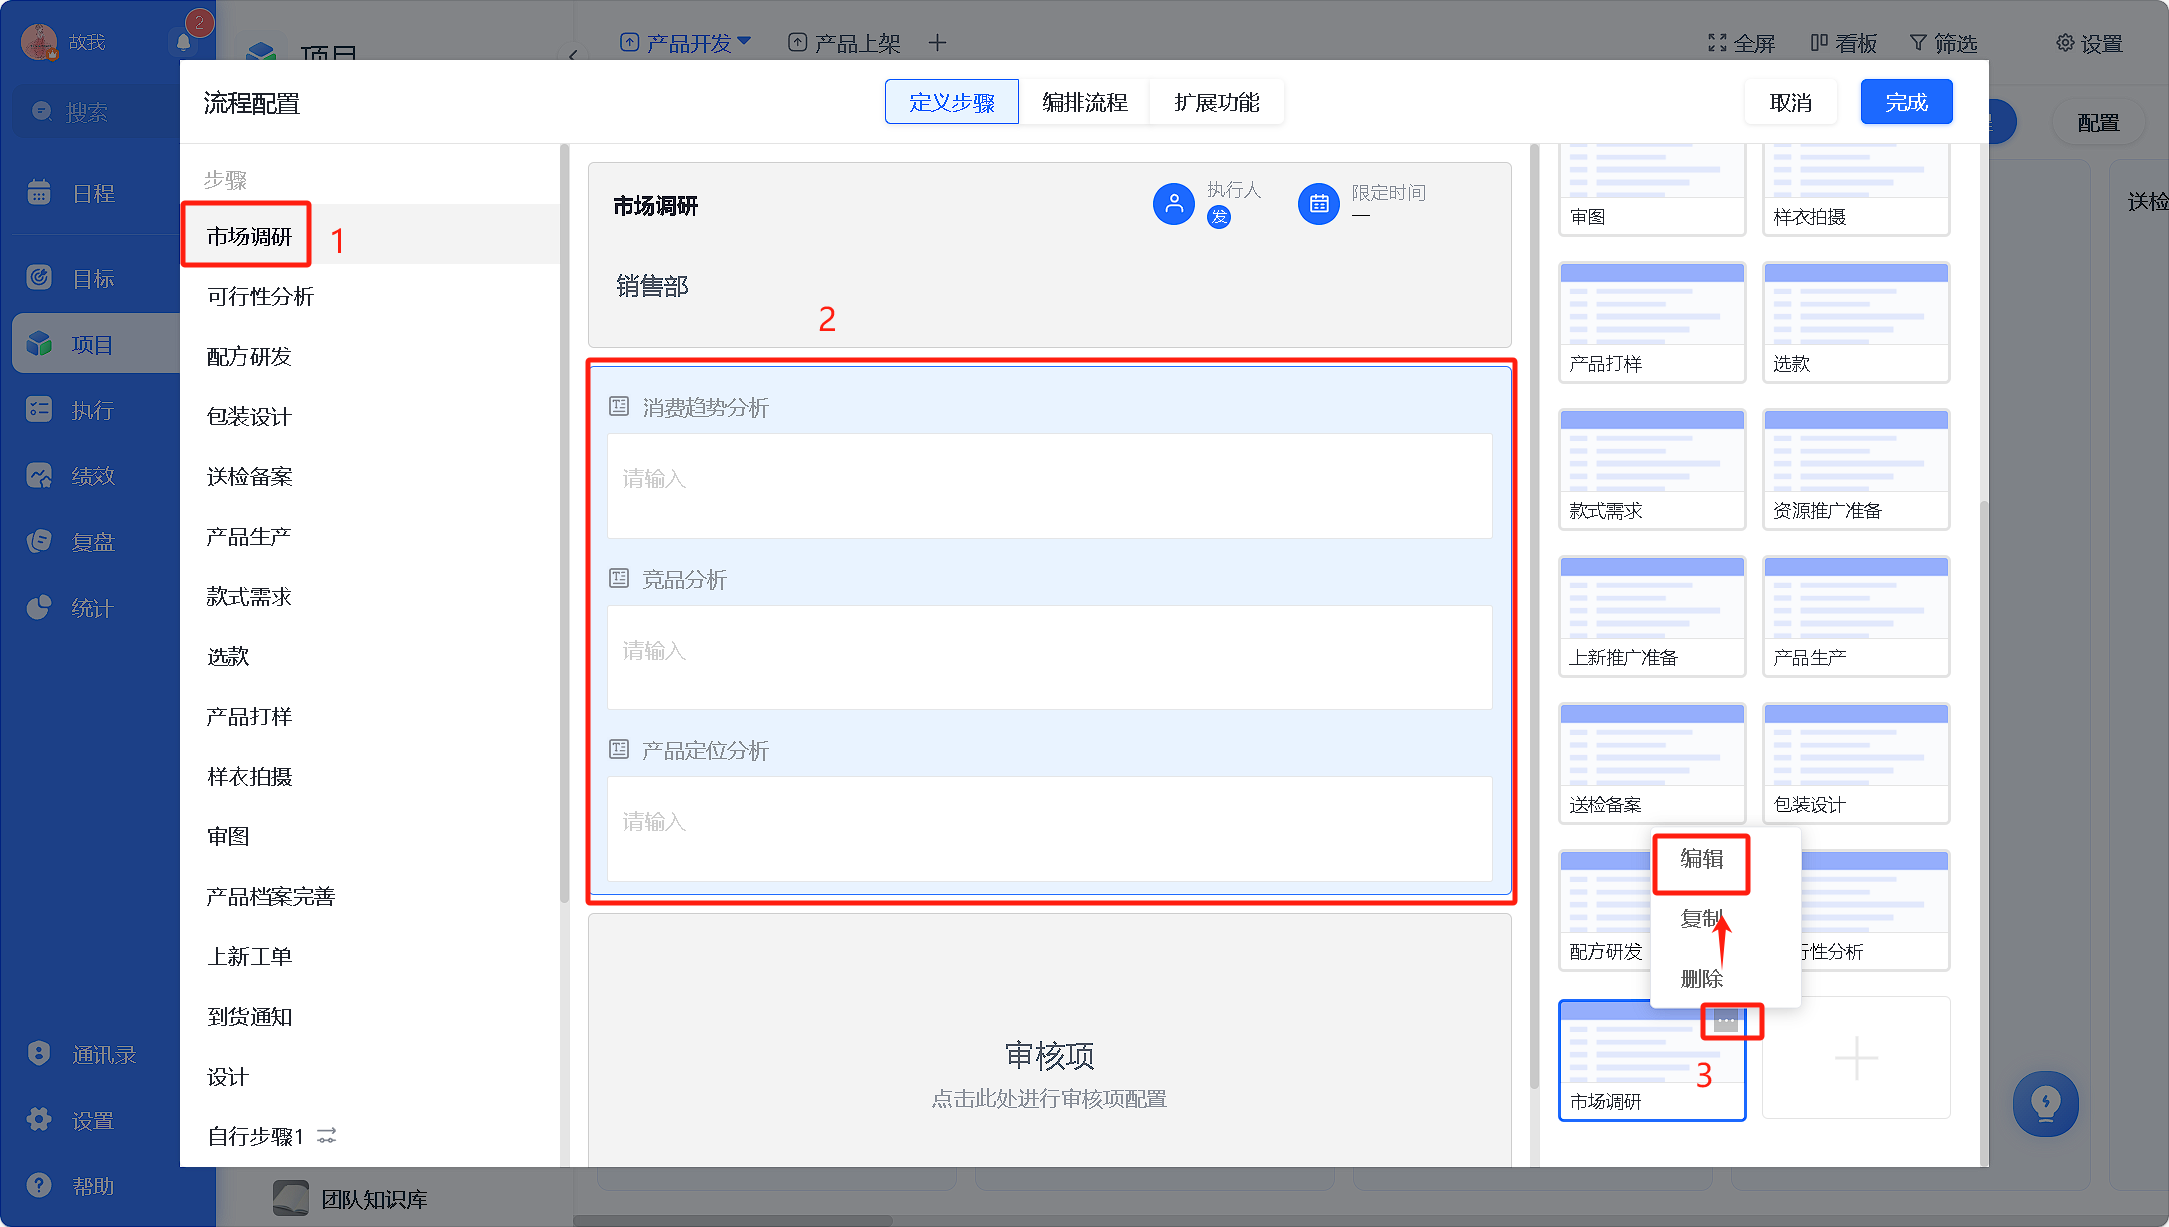
Task: Click the swap icon beside 自行步骤1
Action: (327, 1136)
